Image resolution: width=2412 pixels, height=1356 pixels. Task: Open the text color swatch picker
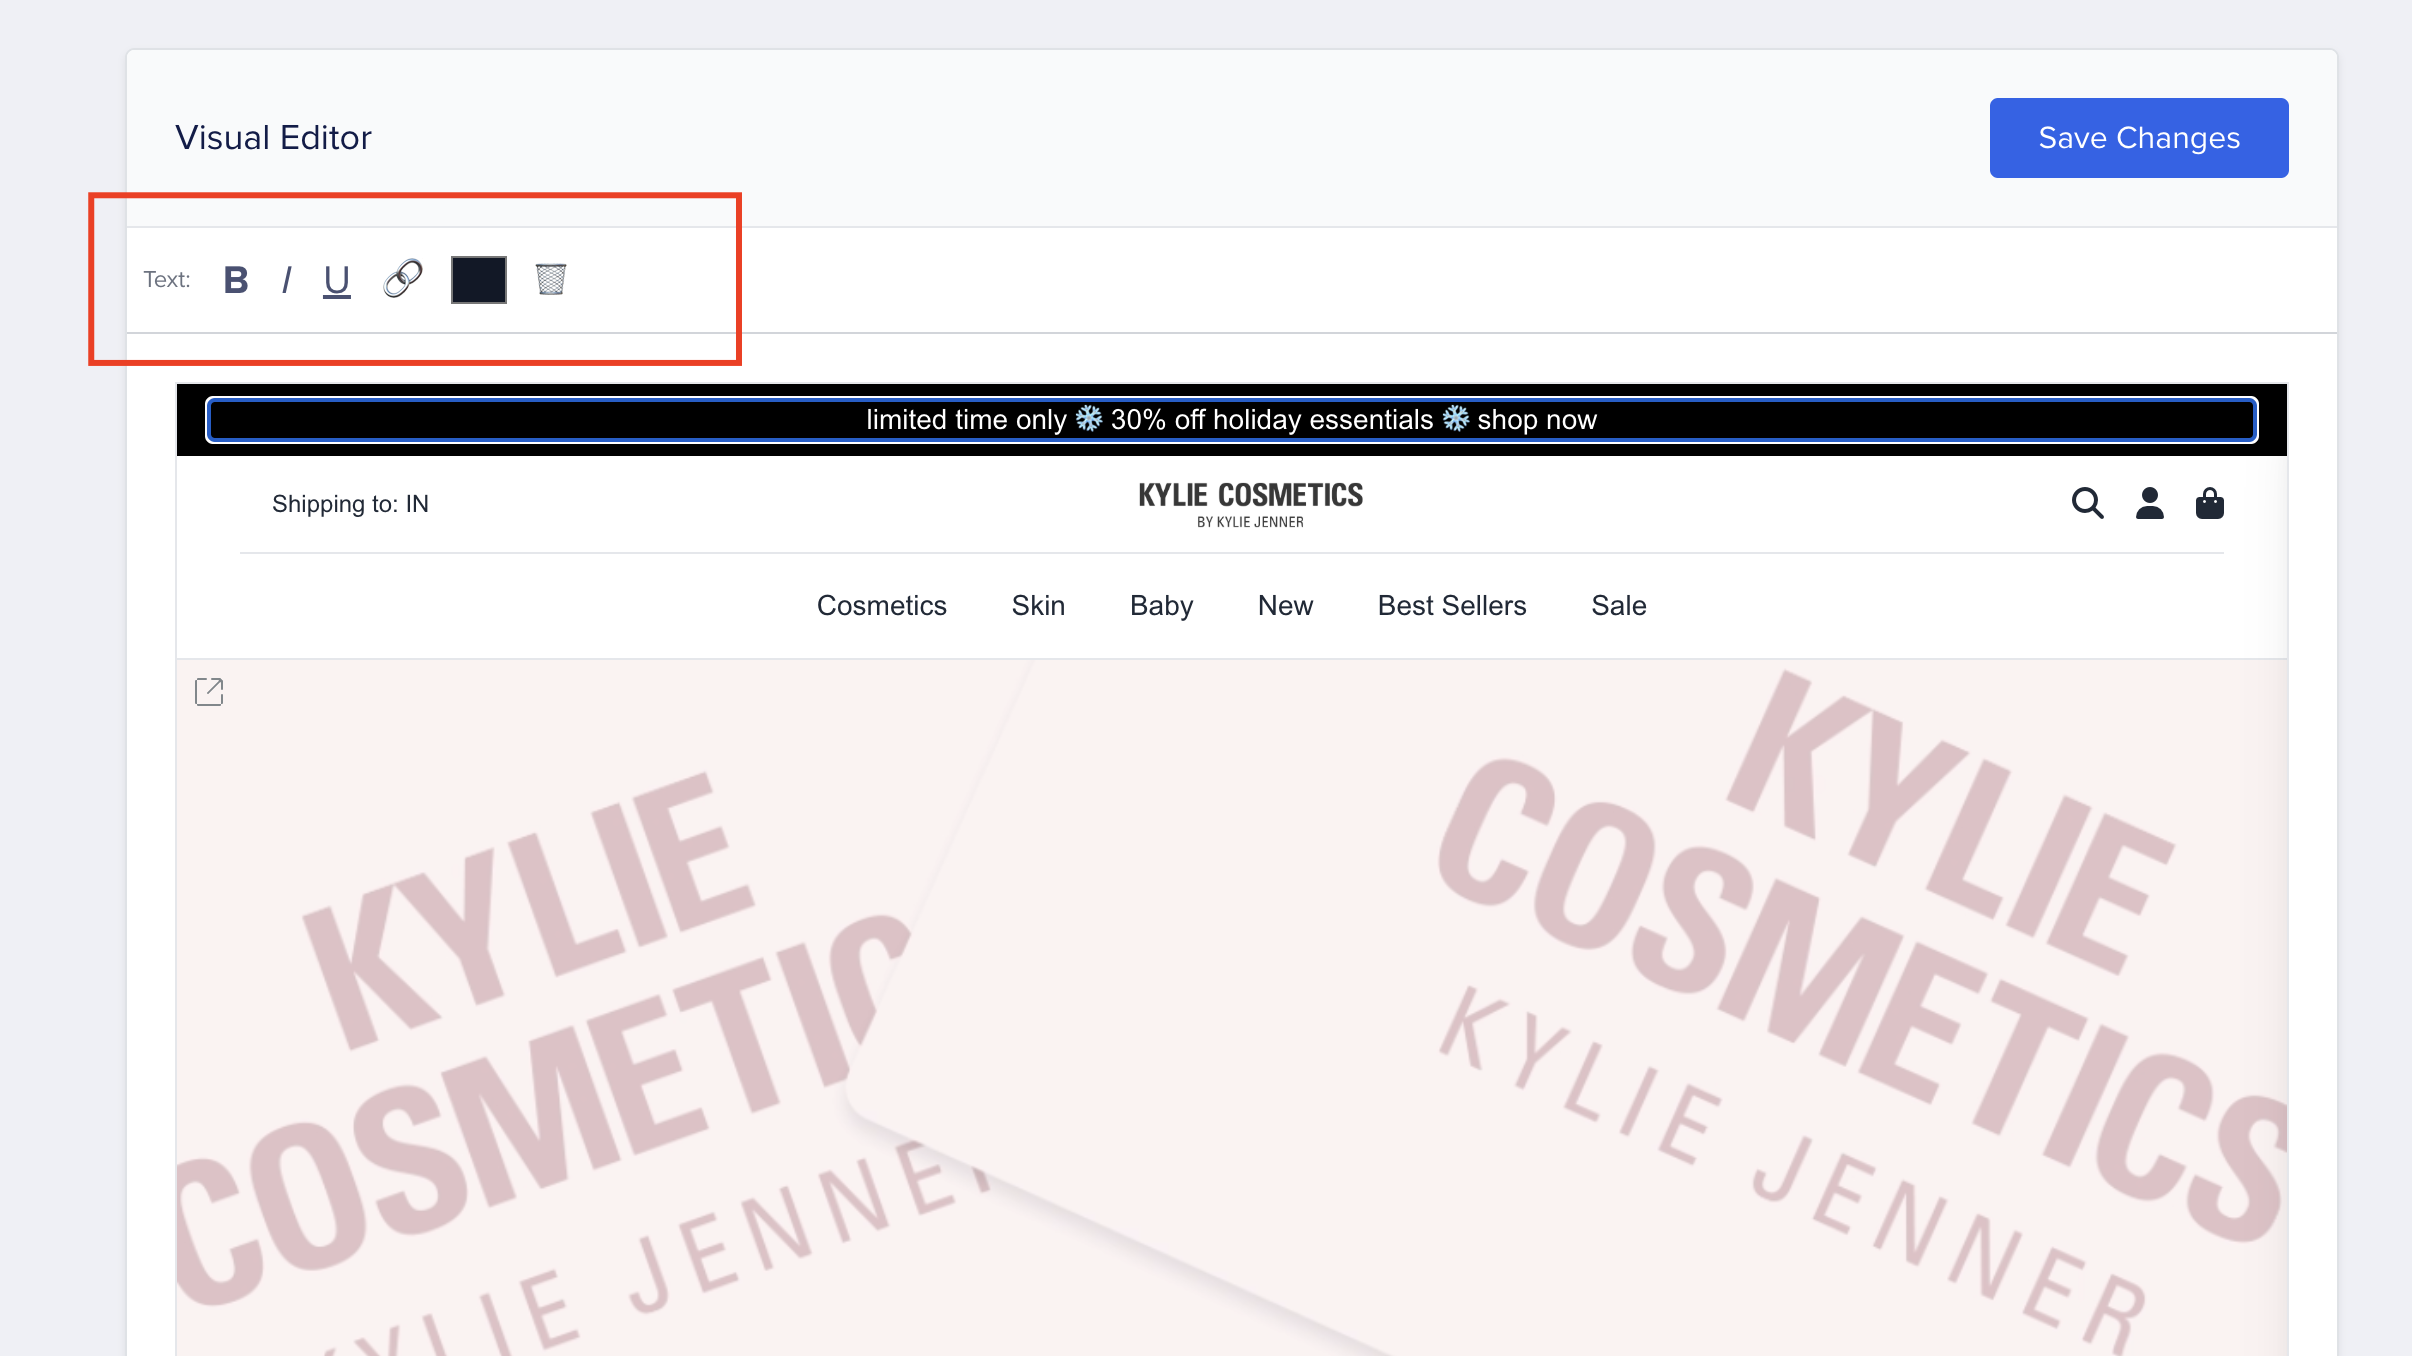(x=479, y=280)
